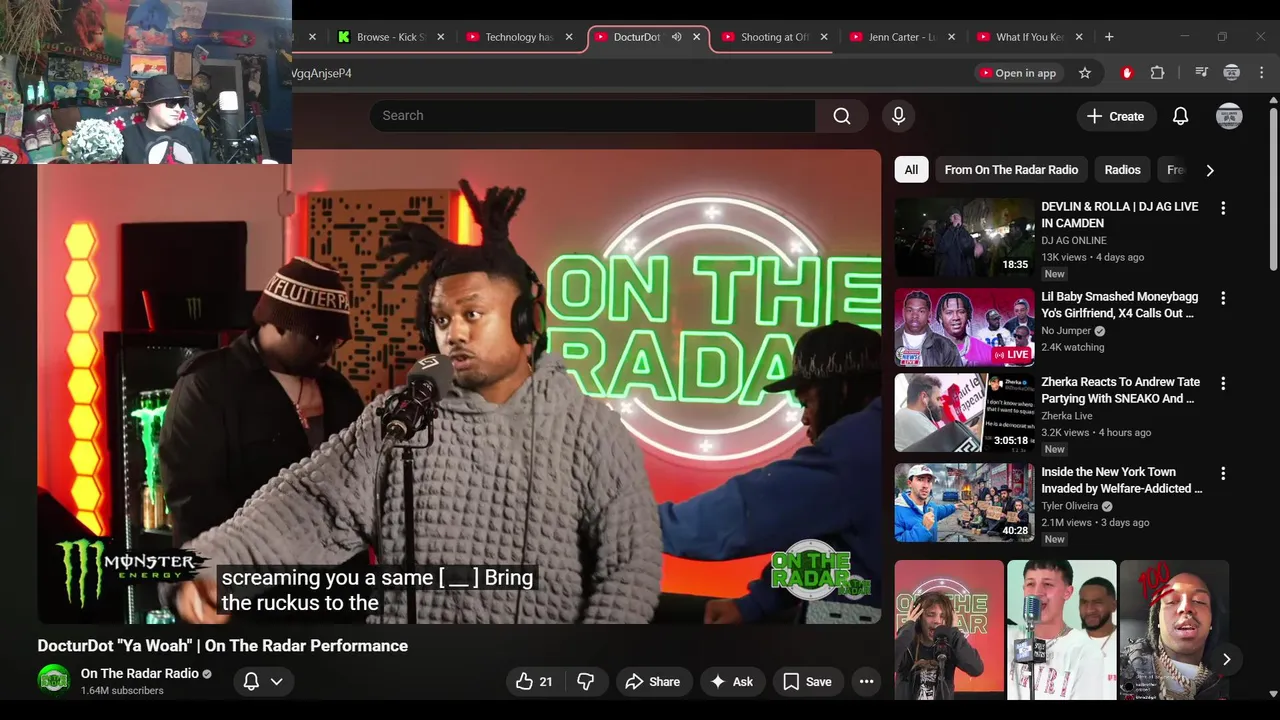Open the red ad-blocker extension icon
Image resolution: width=1280 pixels, height=720 pixels.
pyautogui.click(x=1127, y=73)
